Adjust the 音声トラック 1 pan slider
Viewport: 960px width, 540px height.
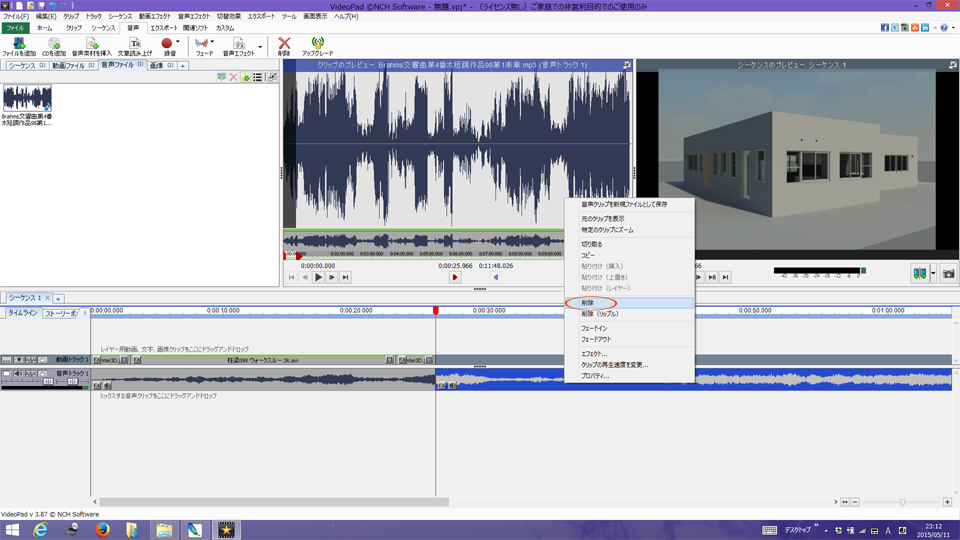pos(72,381)
